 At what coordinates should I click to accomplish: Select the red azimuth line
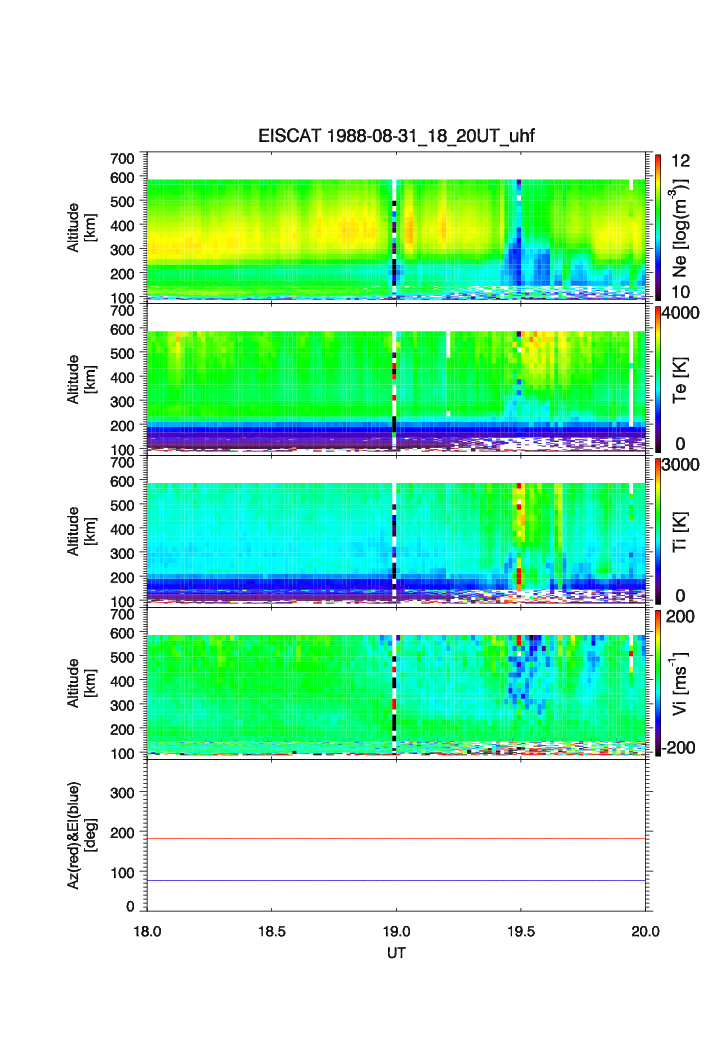coord(397,839)
